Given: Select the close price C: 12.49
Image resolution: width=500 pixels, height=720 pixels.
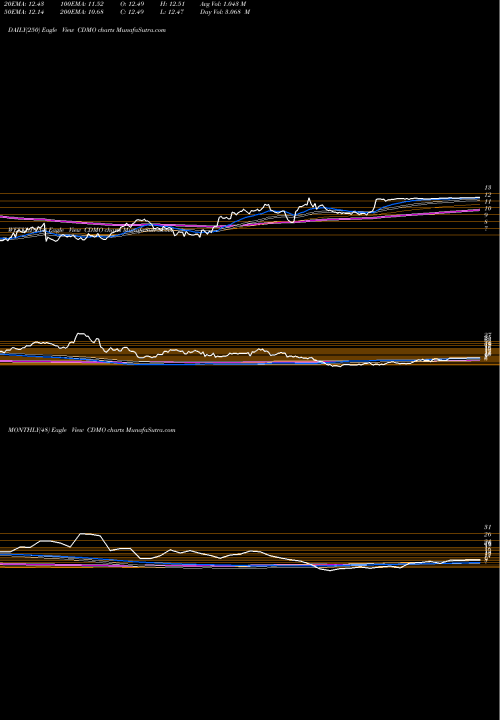Looking at the screenshot, I should pos(133,12).
